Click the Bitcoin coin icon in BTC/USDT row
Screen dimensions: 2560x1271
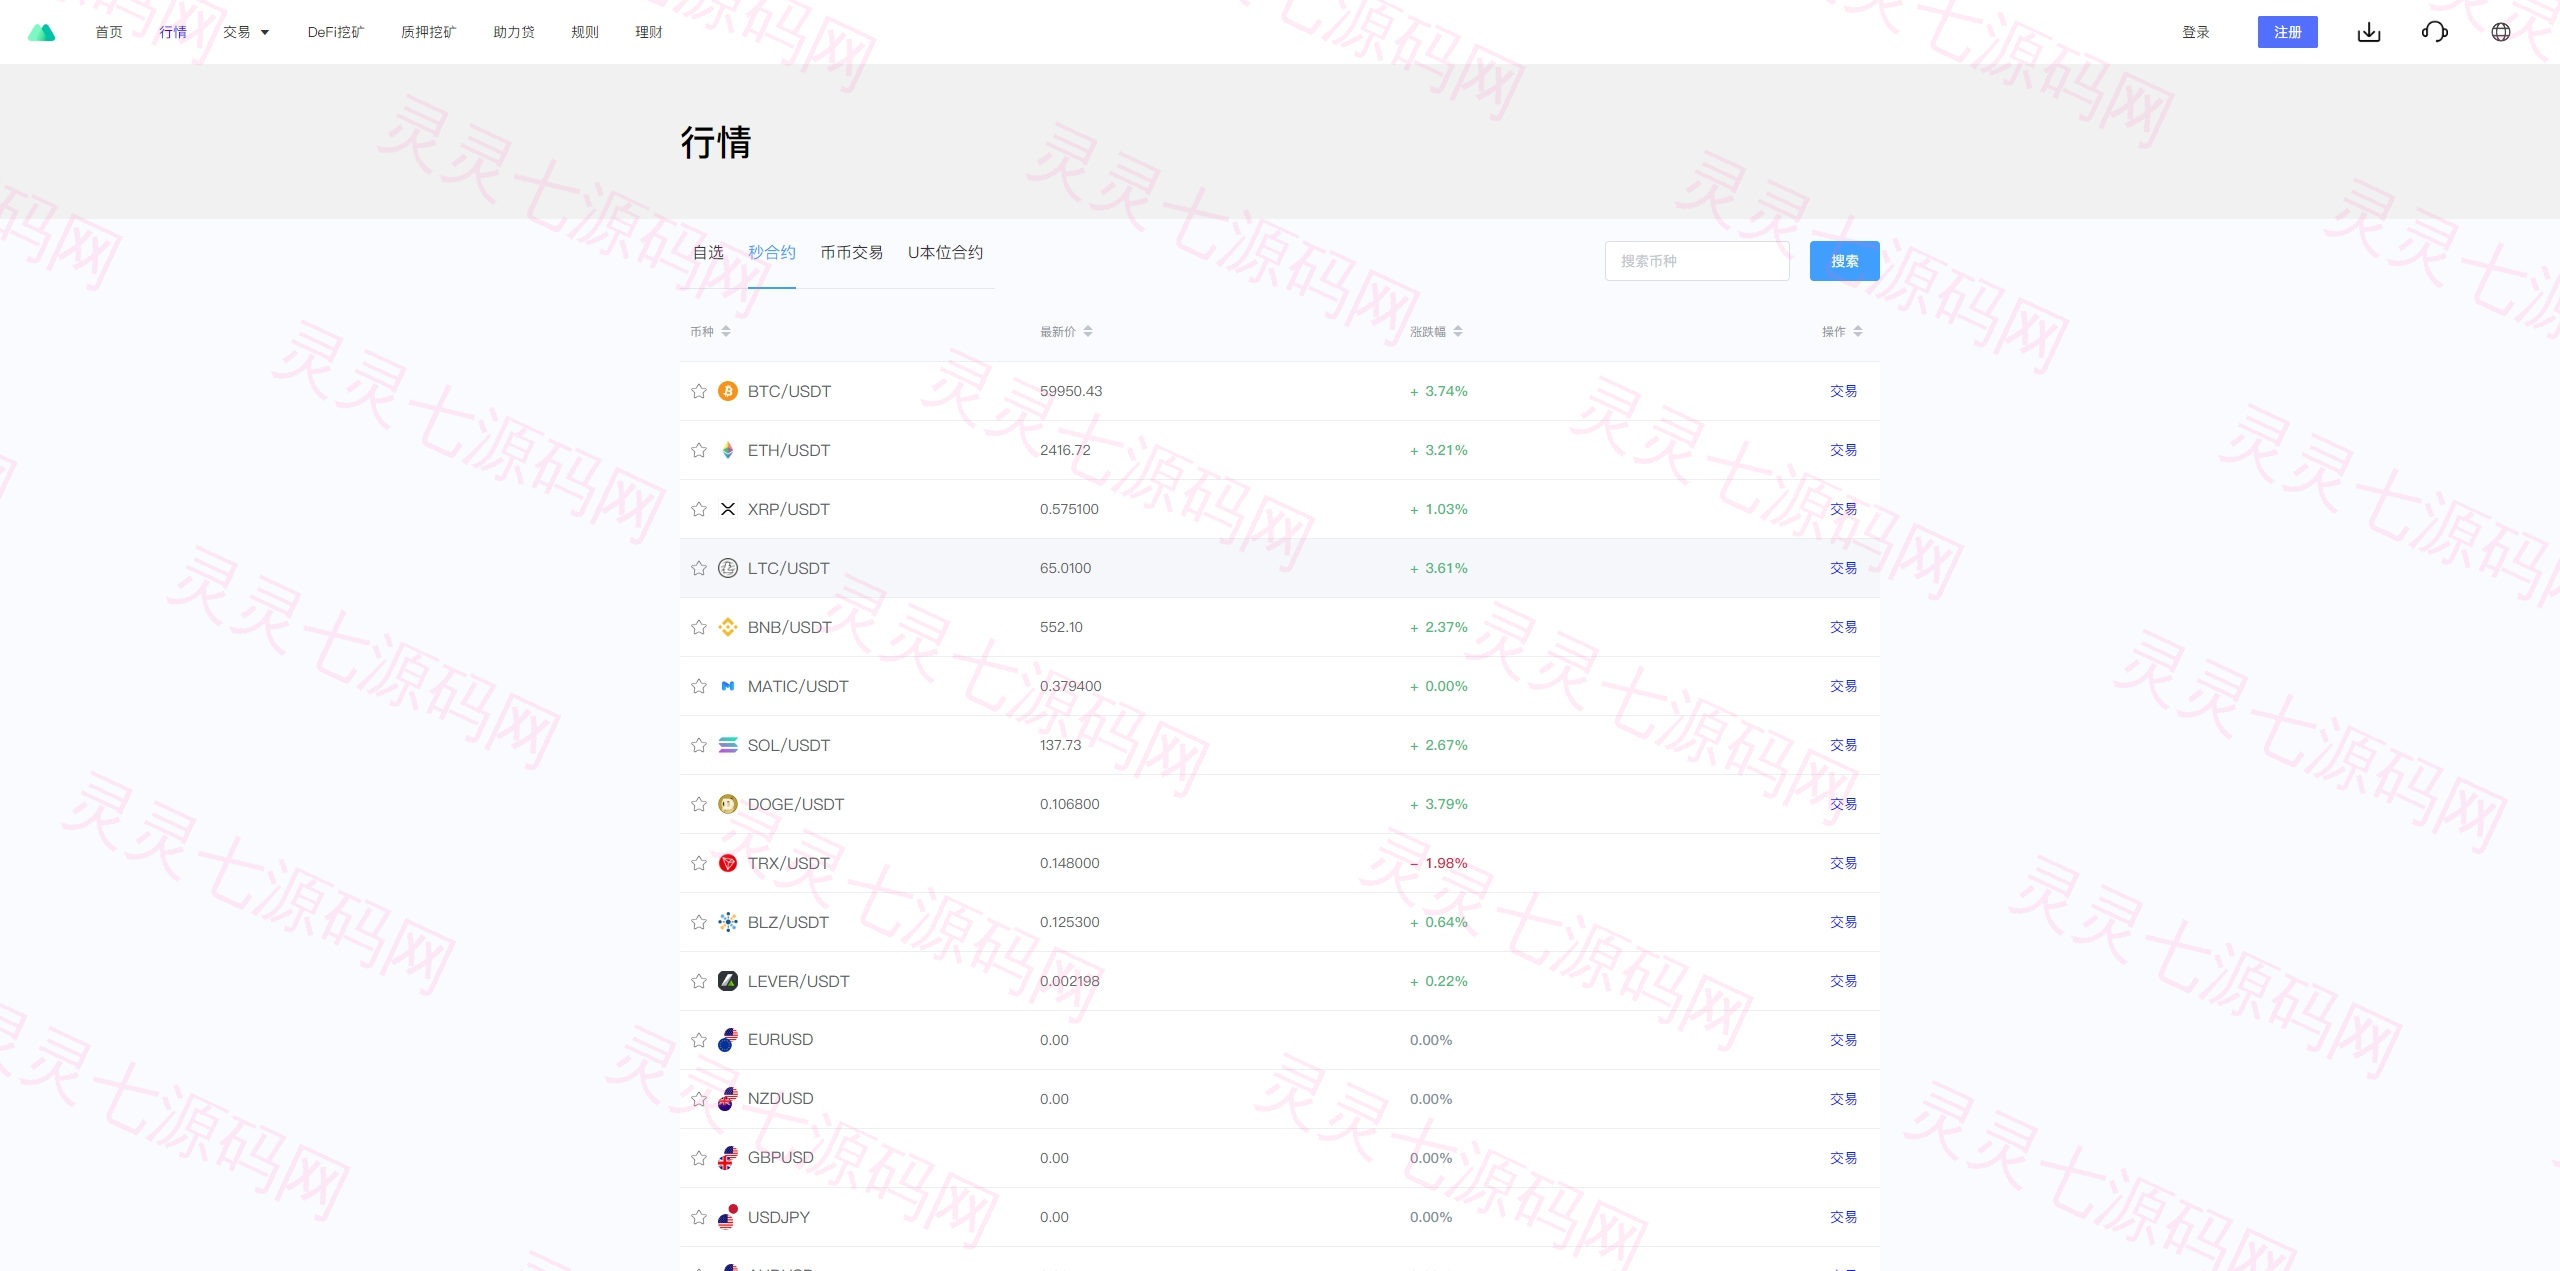(x=728, y=391)
